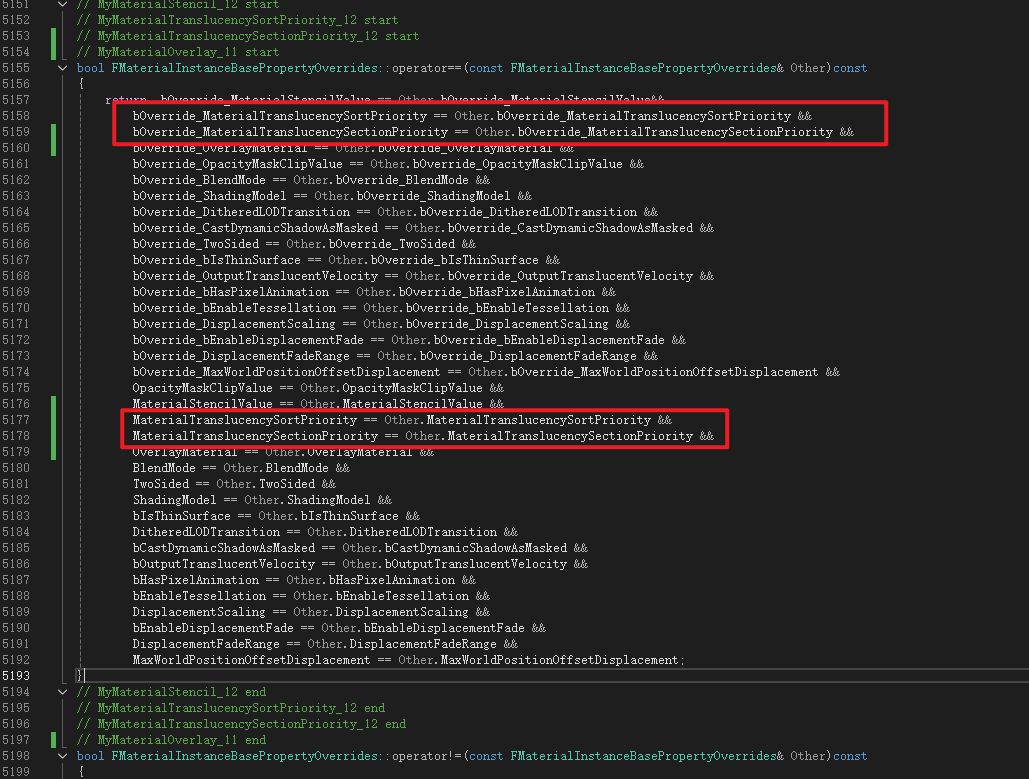Click the green change marker beside line 5159
The height and width of the screenshot is (779, 1029).
point(53,132)
